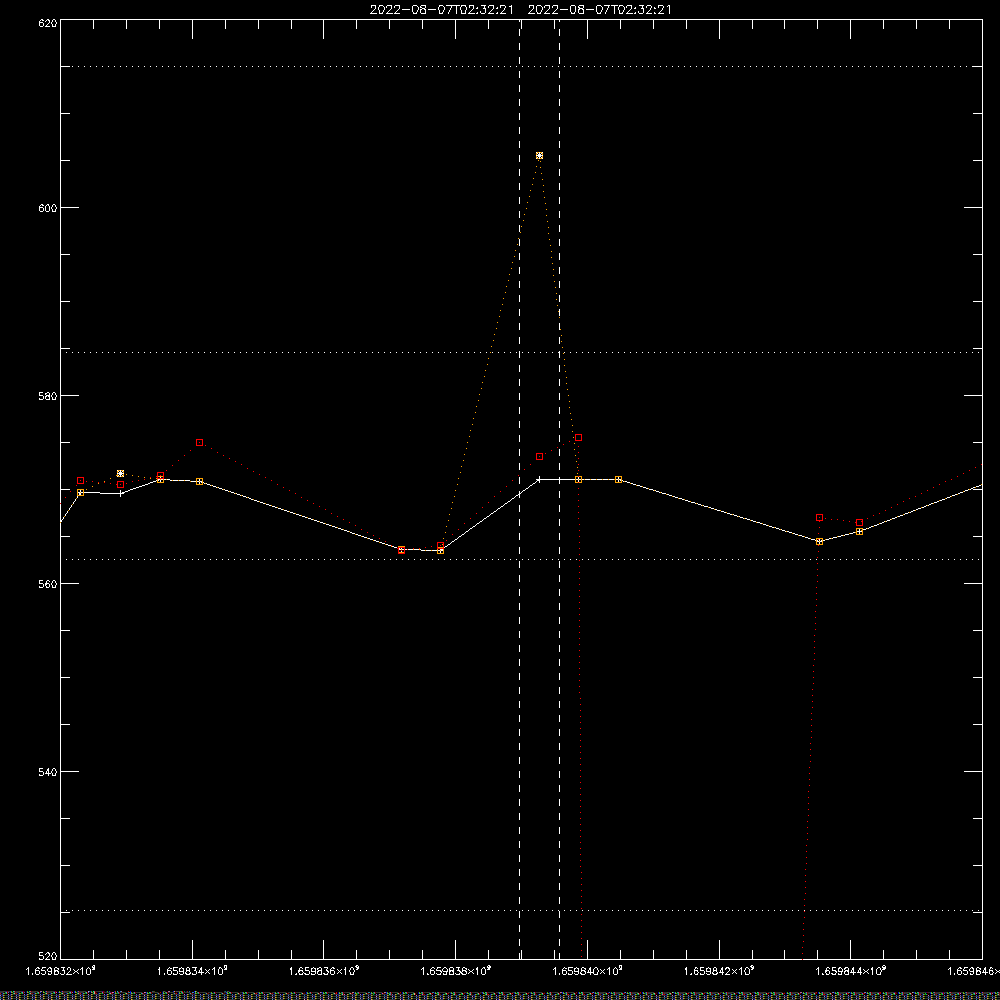Click the dotted horizontal line near 615
Screen dimensions: 1000x1000
coord(521,66)
